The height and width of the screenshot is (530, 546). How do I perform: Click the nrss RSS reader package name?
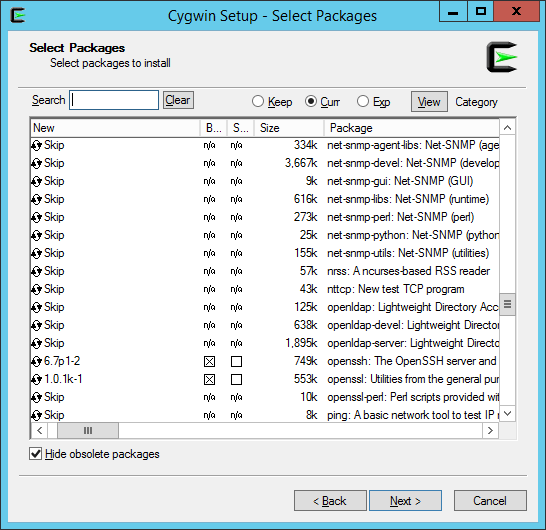tap(408, 271)
